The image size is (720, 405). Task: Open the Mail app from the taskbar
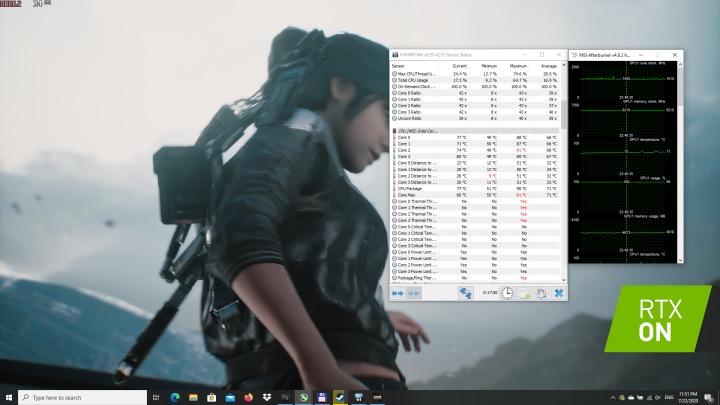pyautogui.click(x=230, y=398)
